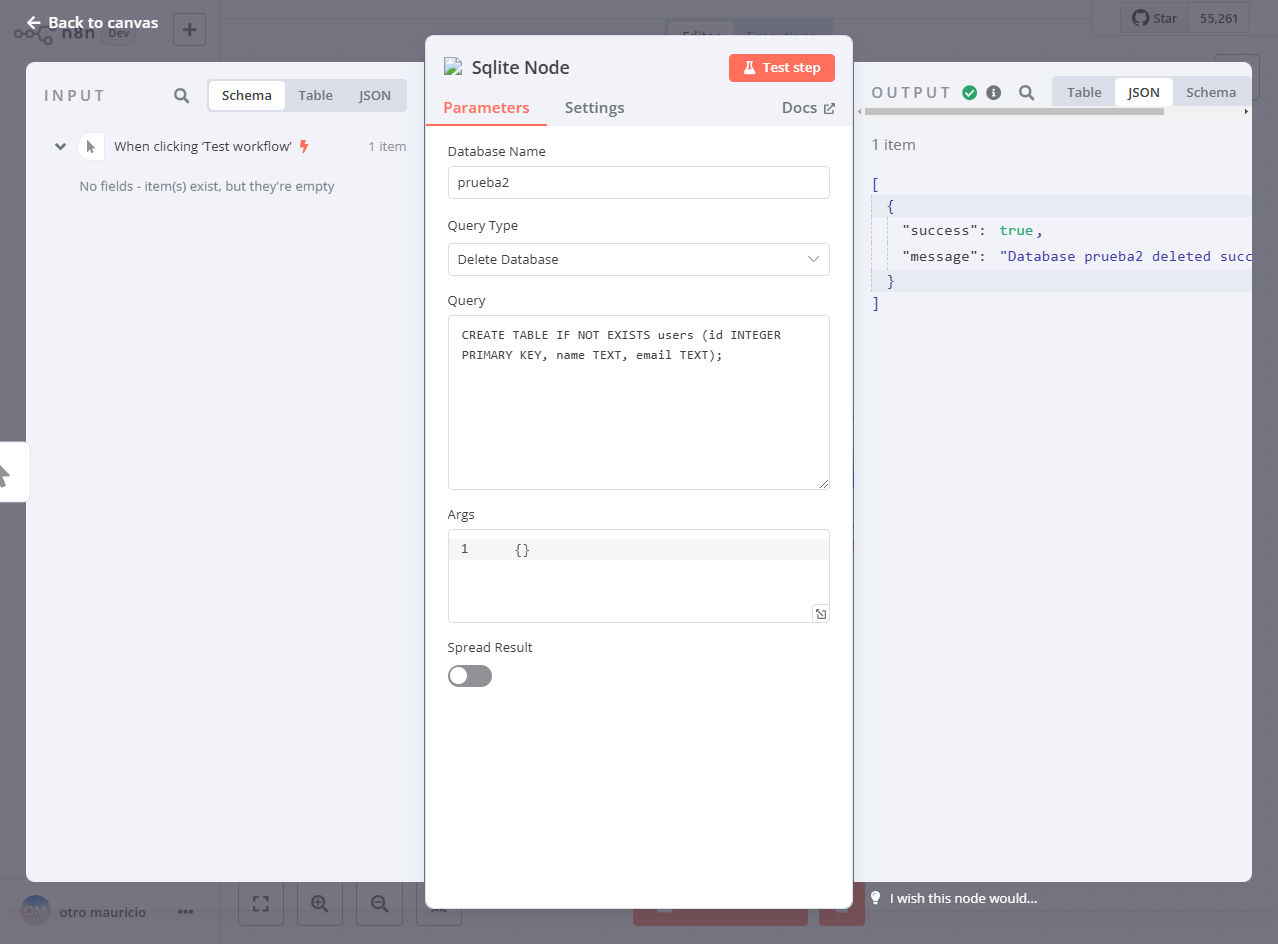Click the 'true' value in JSON output
This screenshot has height=944, width=1278.
point(1016,230)
